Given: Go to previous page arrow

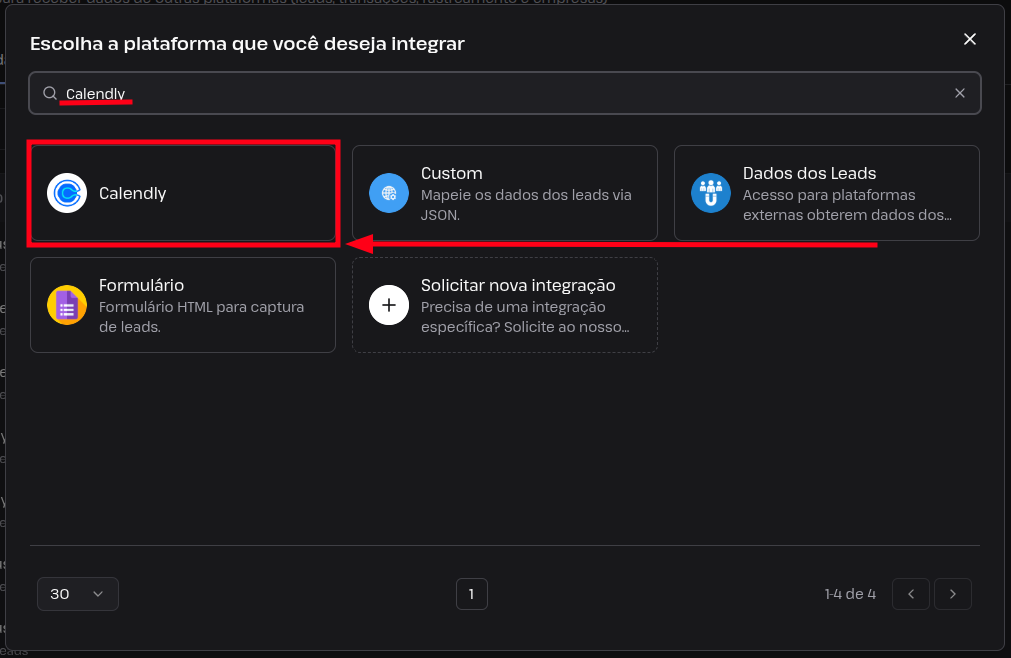Looking at the screenshot, I should (x=911, y=594).
